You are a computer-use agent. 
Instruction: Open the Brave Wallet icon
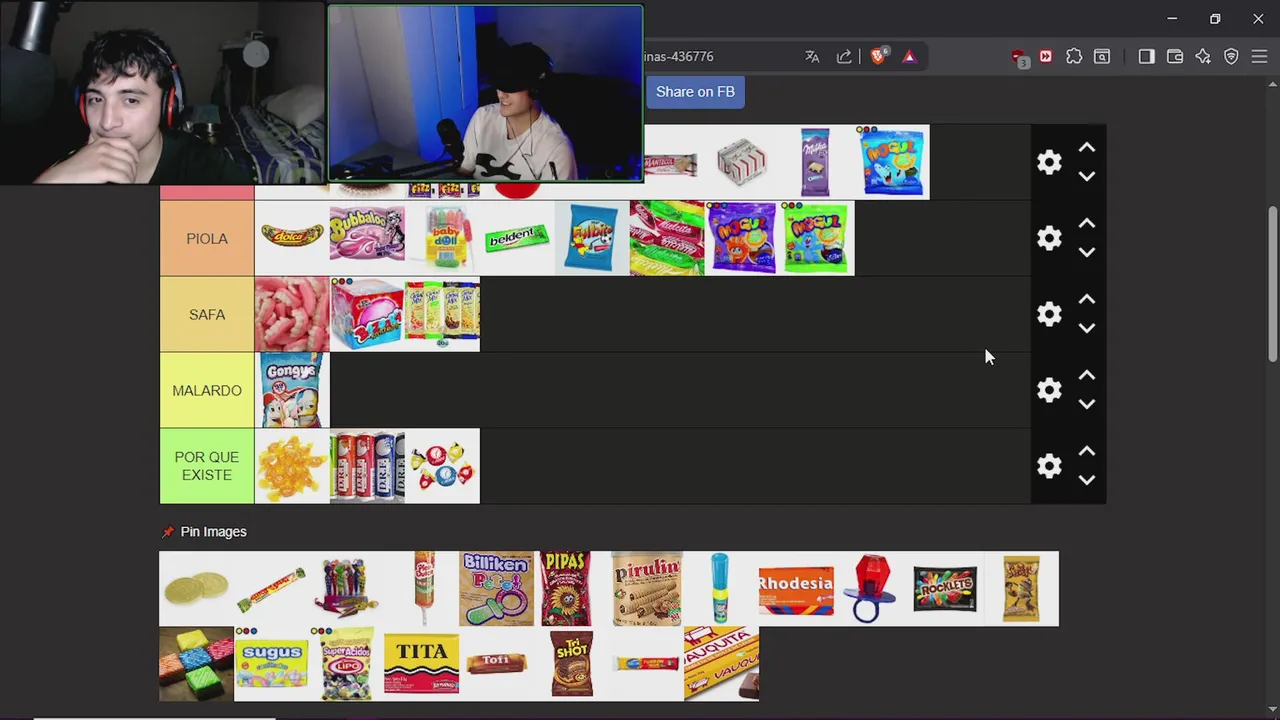(1175, 57)
